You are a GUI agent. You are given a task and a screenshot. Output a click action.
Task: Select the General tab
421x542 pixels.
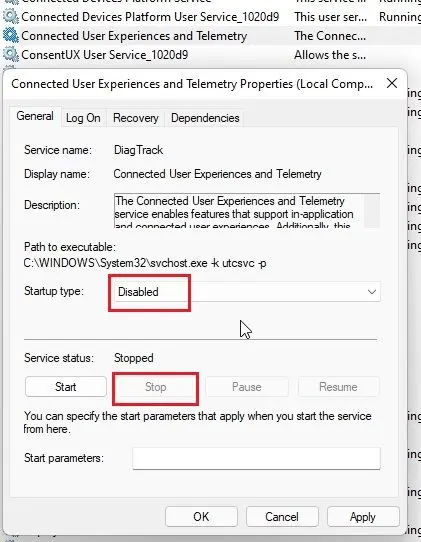click(x=35, y=116)
